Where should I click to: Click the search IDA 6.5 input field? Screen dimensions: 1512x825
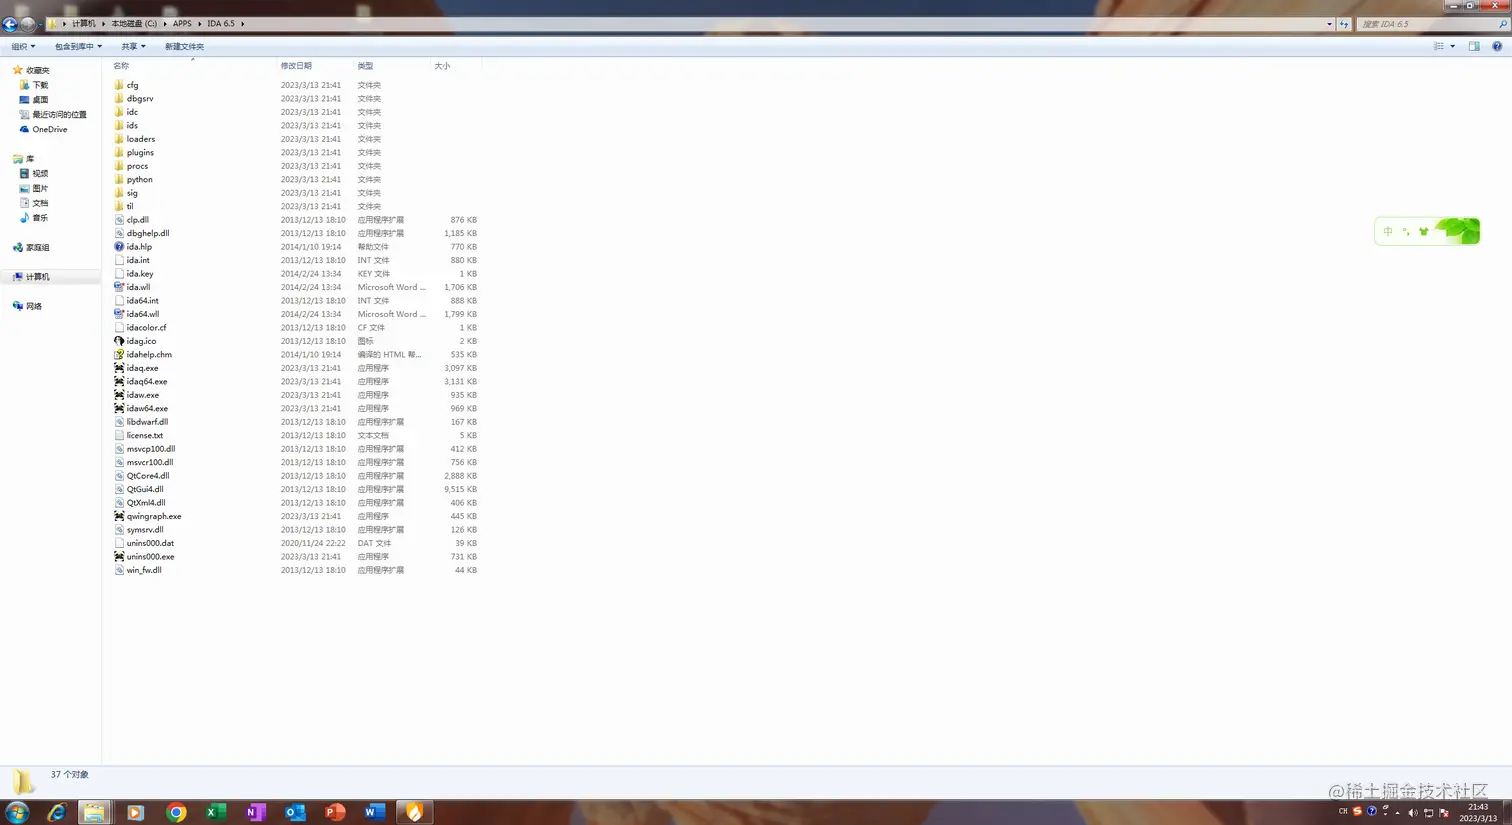pyautogui.click(x=1425, y=24)
